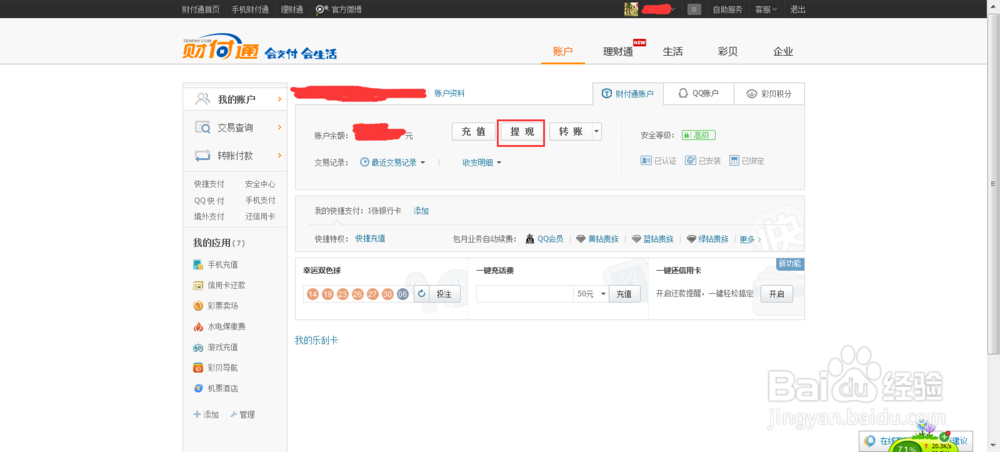The height and width of the screenshot is (452, 1000).
Task: Select lottery ball number 14
Action: click(312, 294)
